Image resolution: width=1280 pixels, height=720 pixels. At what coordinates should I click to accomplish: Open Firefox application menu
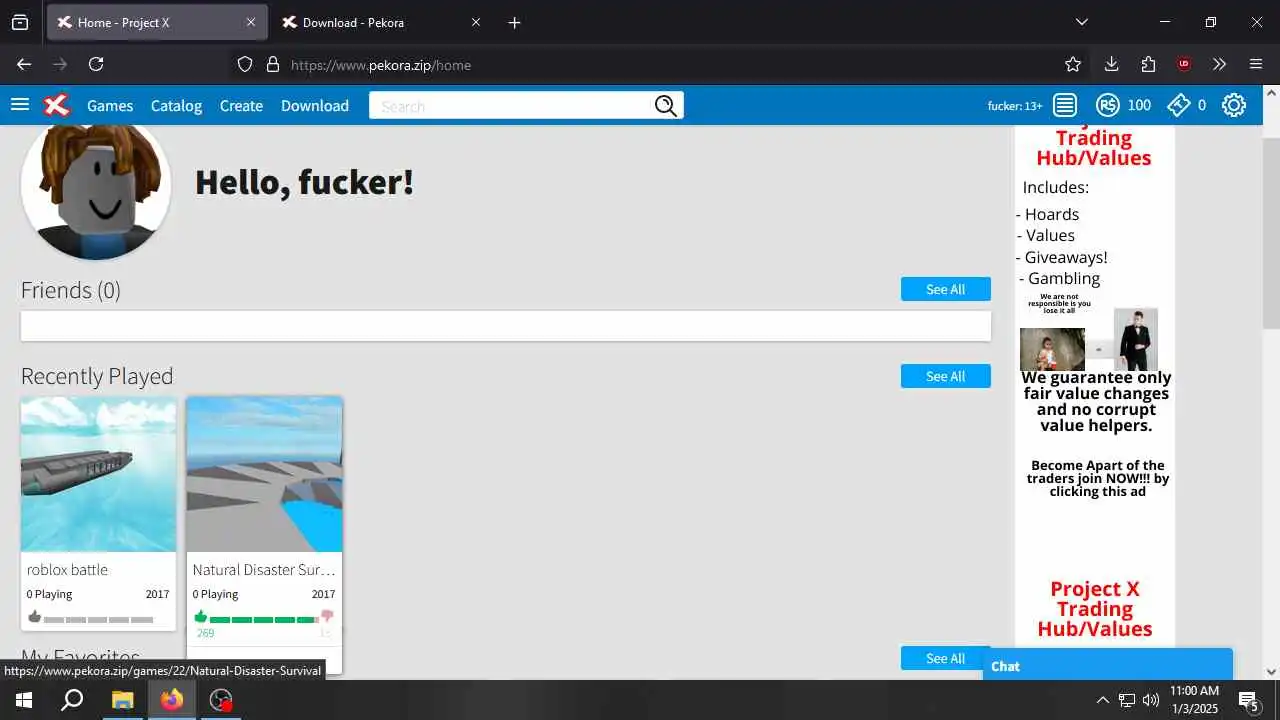click(x=1256, y=64)
